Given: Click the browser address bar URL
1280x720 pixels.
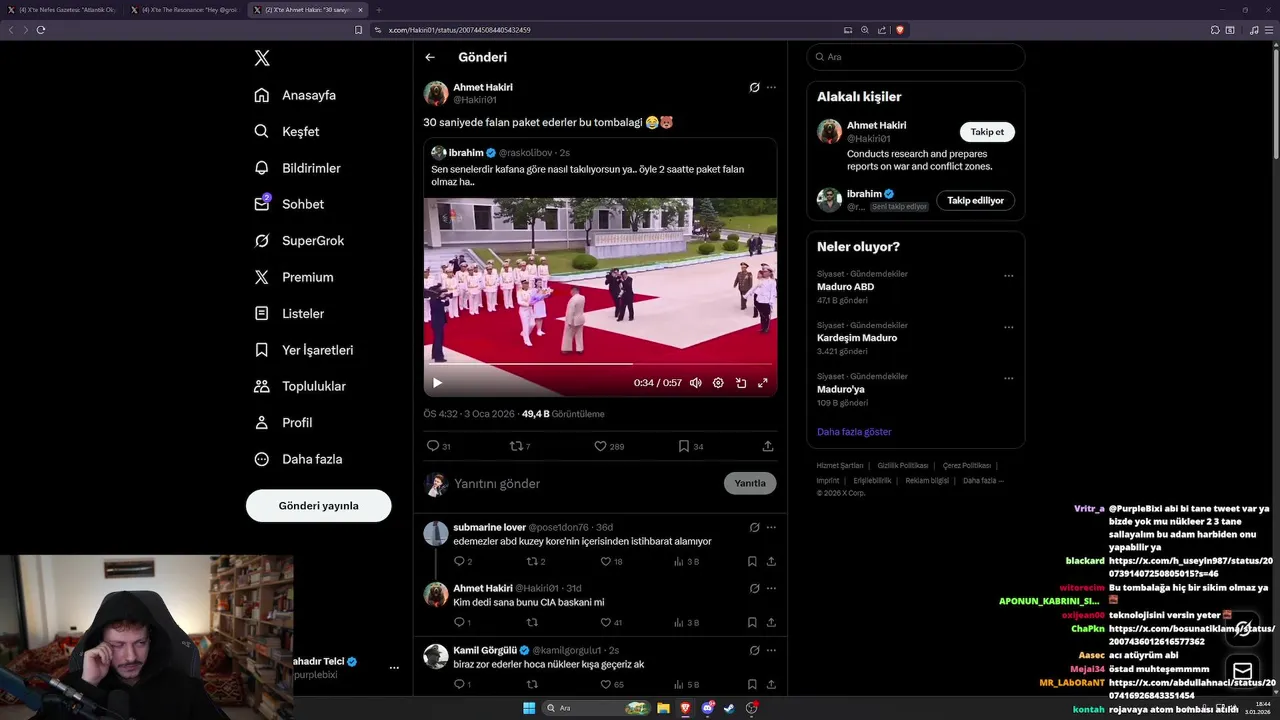Looking at the screenshot, I should (x=460, y=30).
